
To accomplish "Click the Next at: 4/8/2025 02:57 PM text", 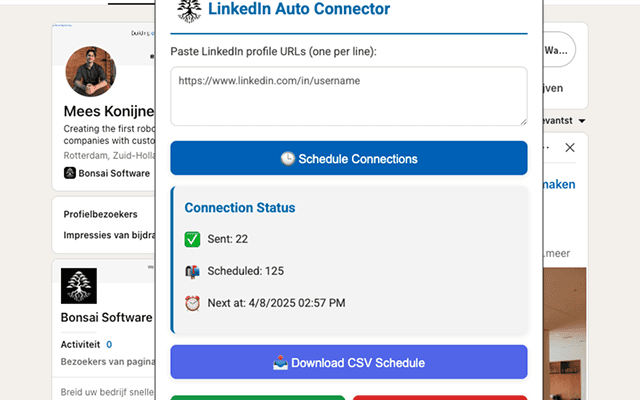I will [276, 303].
